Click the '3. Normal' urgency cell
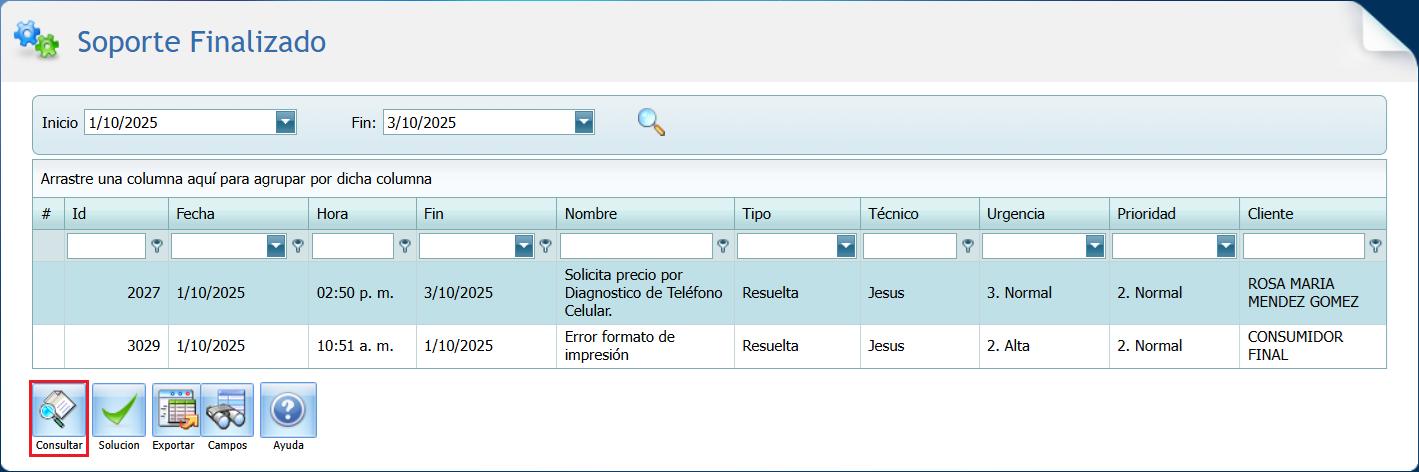The height and width of the screenshot is (472, 1419). coord(1043,293)
